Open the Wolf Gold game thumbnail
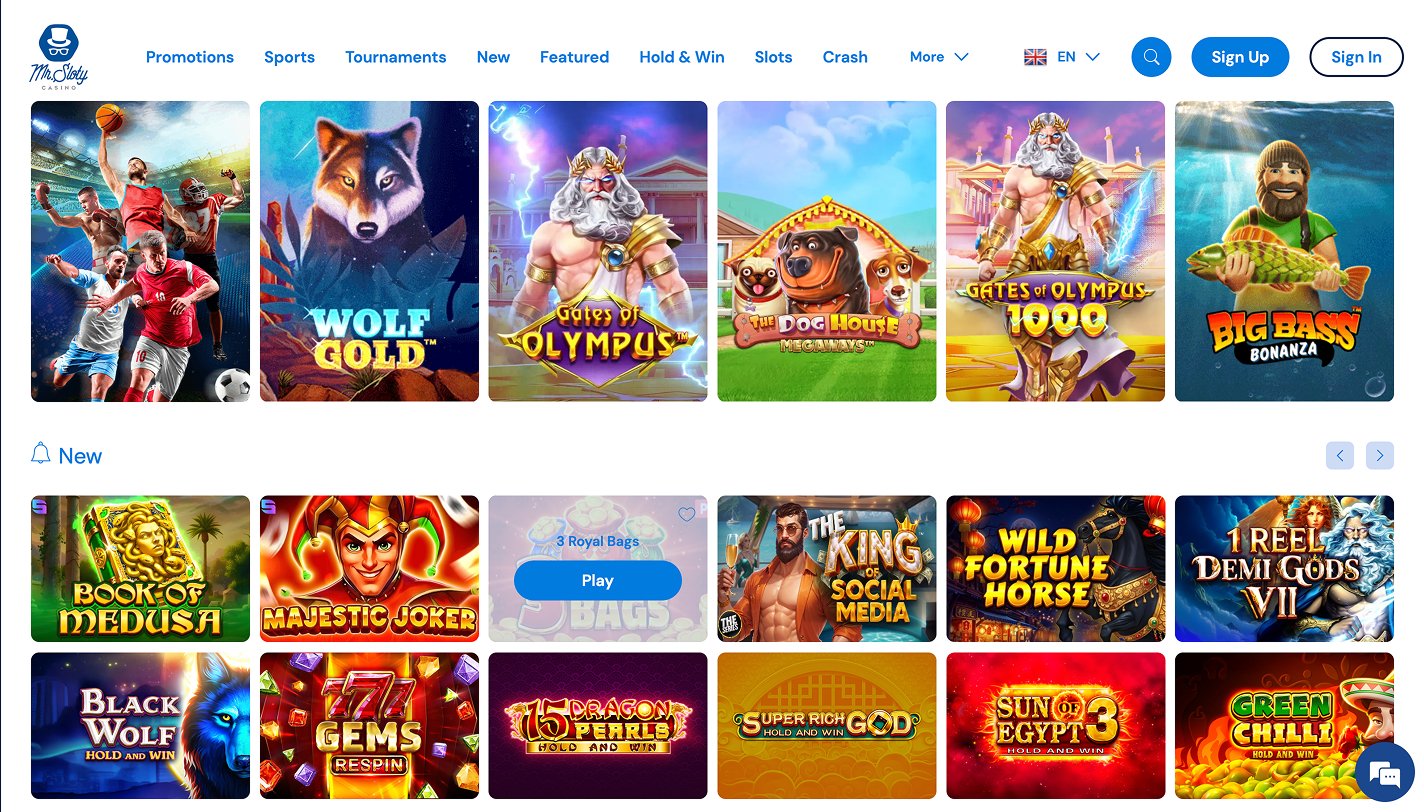 [369, 251]
